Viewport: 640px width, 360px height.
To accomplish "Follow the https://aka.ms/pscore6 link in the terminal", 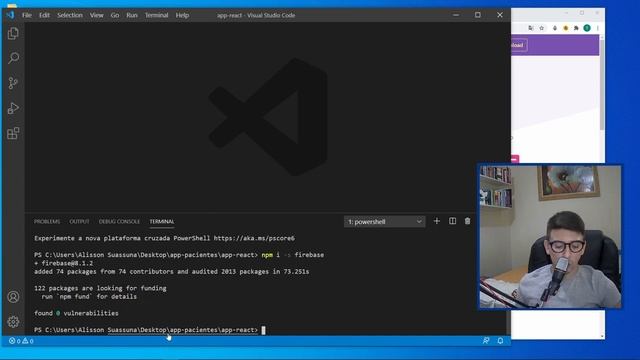I will tap(254, 238).
